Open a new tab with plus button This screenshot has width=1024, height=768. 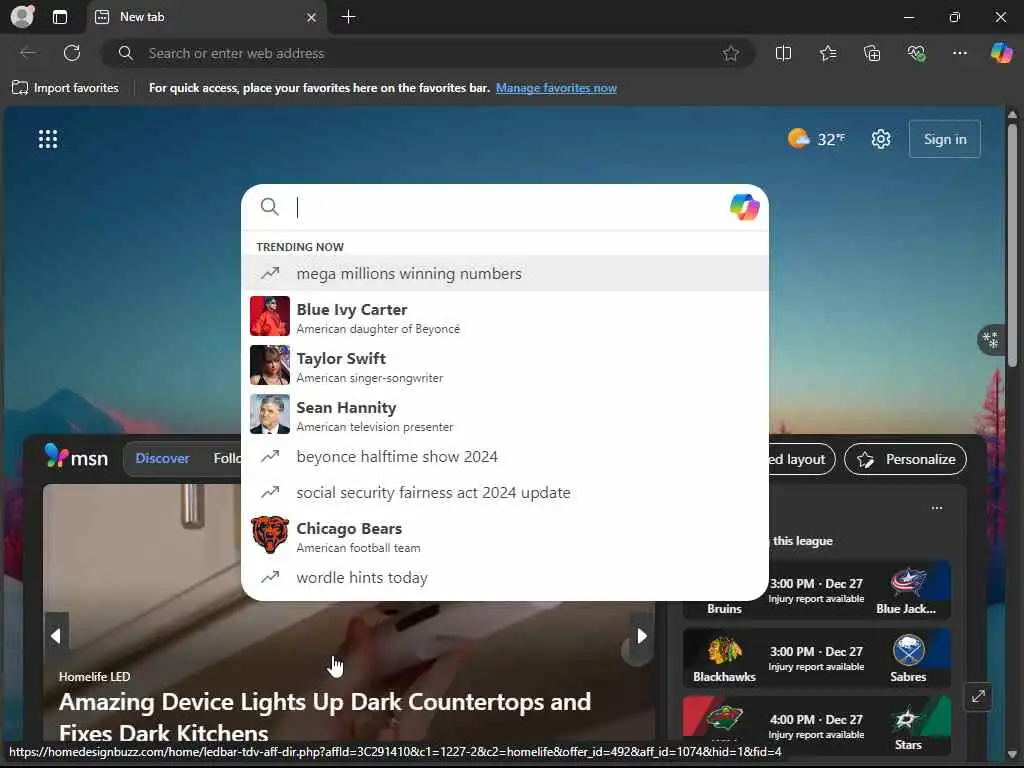(349, 17)
